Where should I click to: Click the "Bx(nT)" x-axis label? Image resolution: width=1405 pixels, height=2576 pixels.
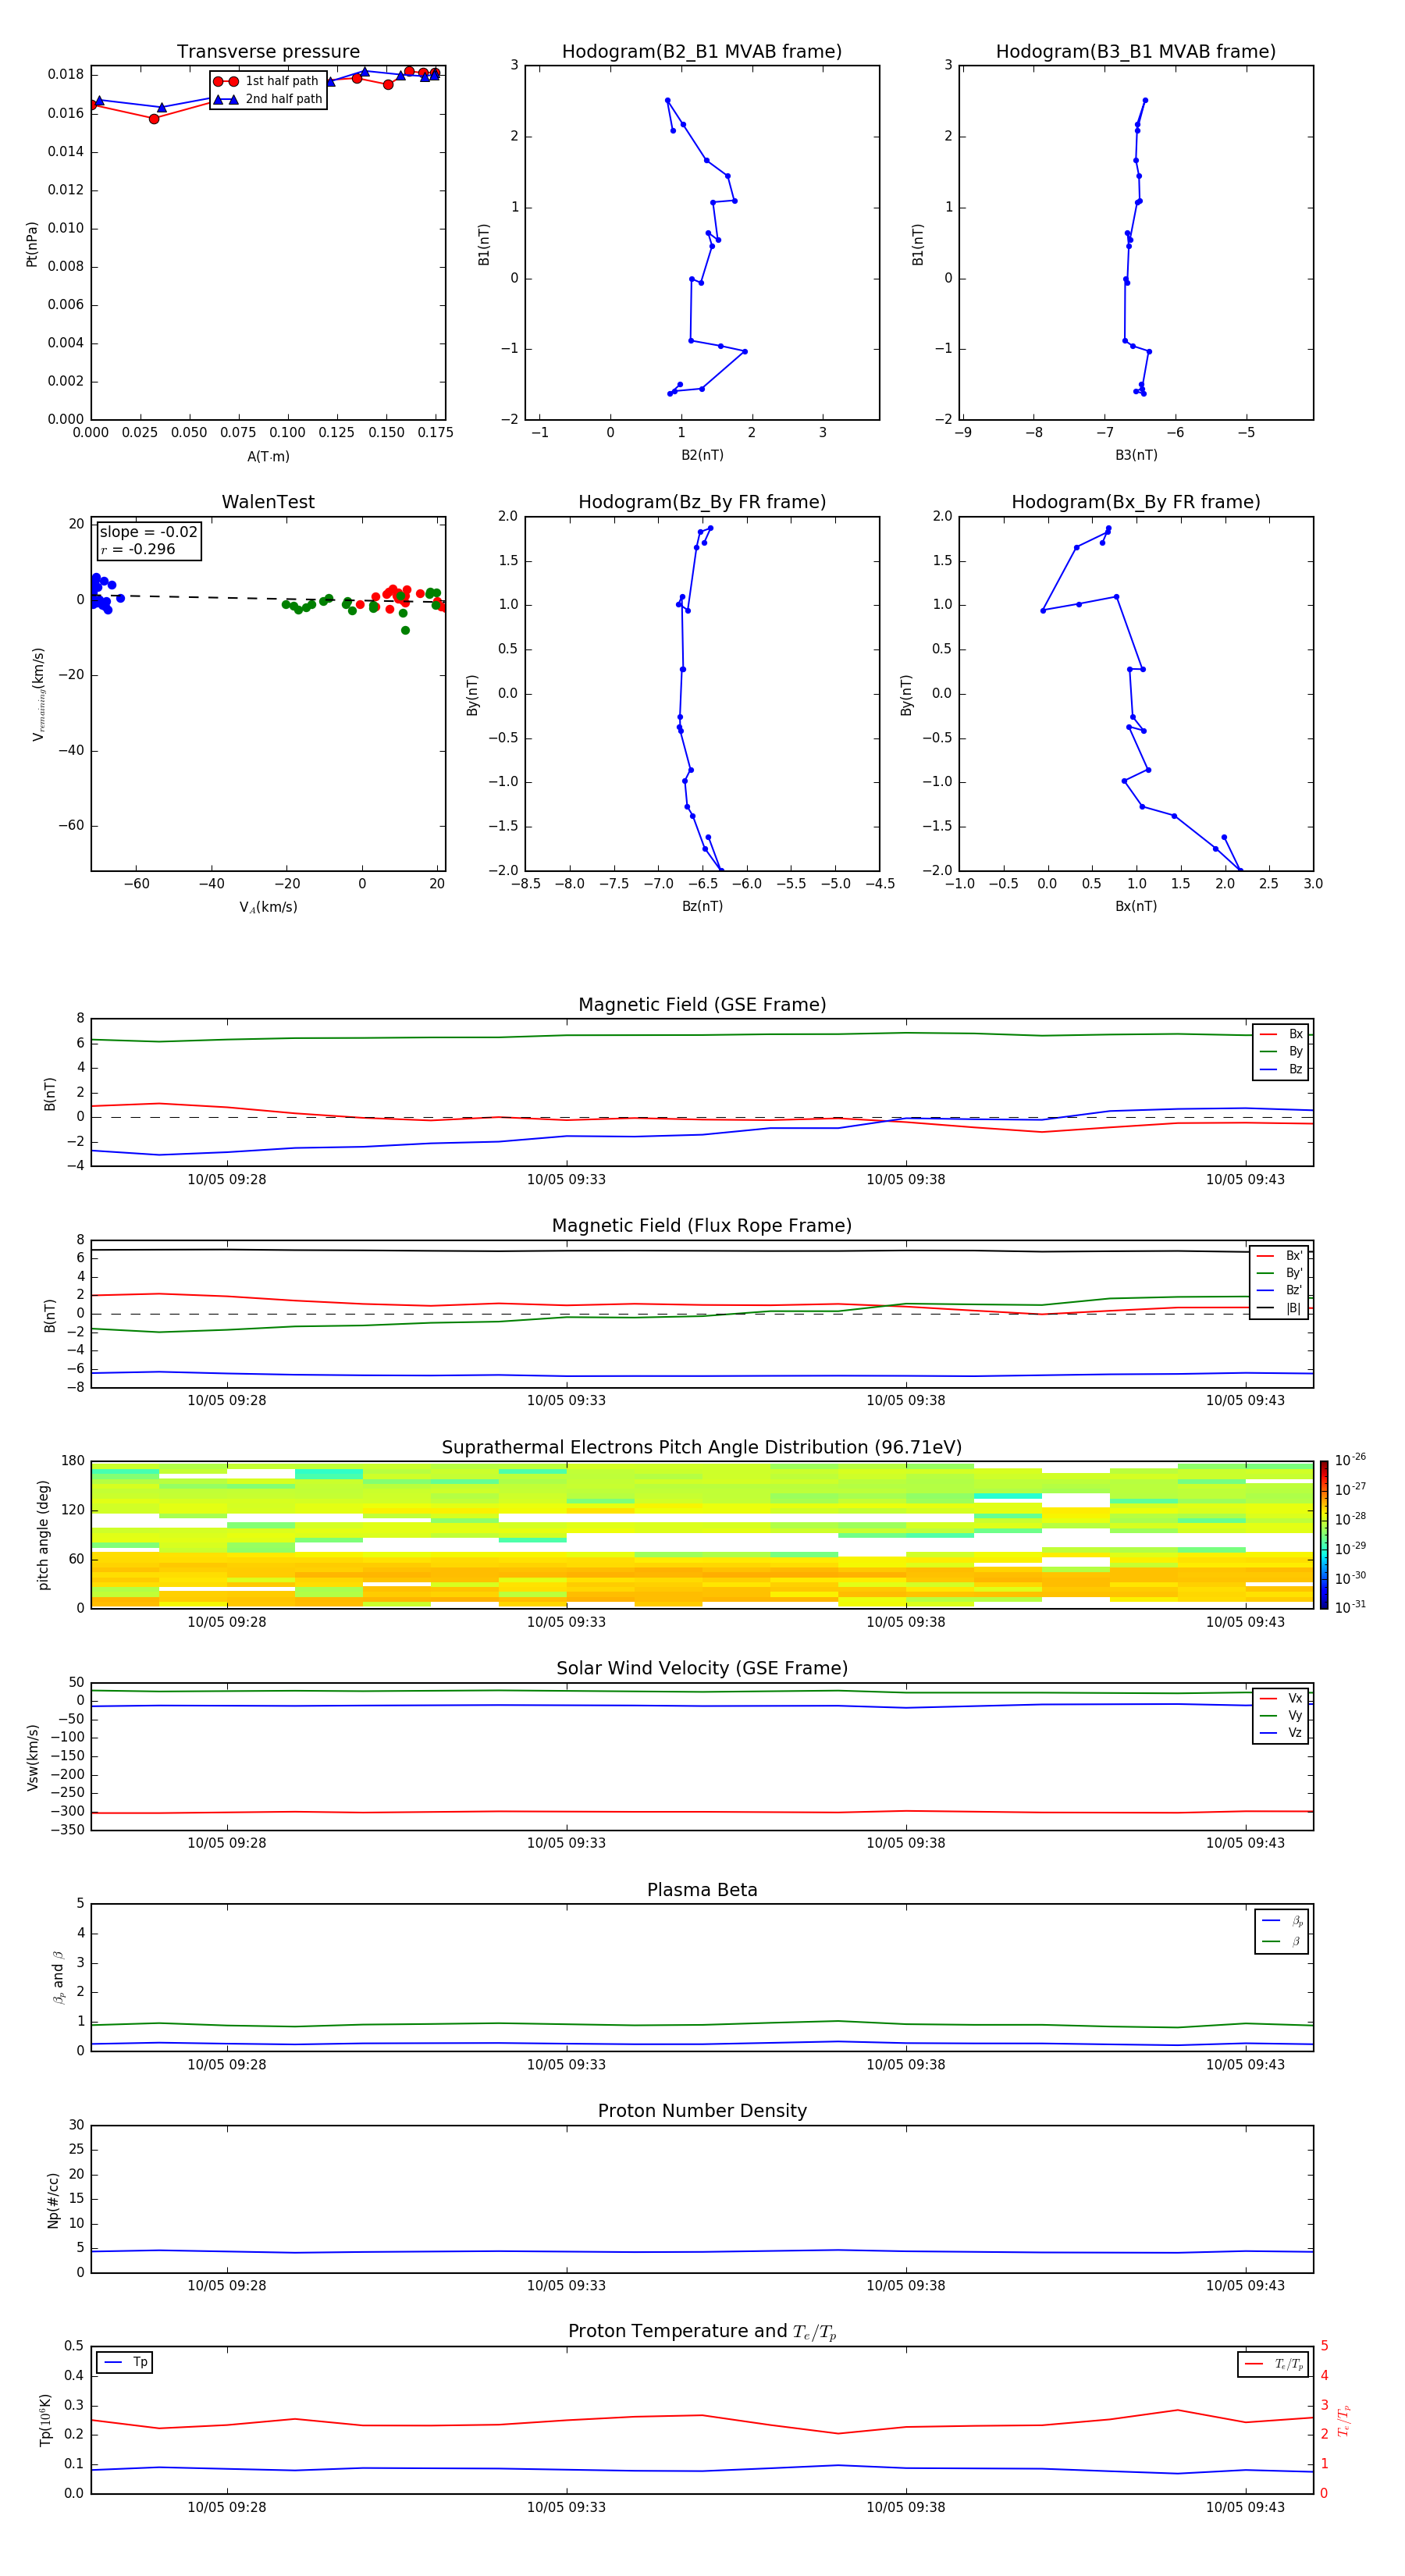pos(1136,907)
